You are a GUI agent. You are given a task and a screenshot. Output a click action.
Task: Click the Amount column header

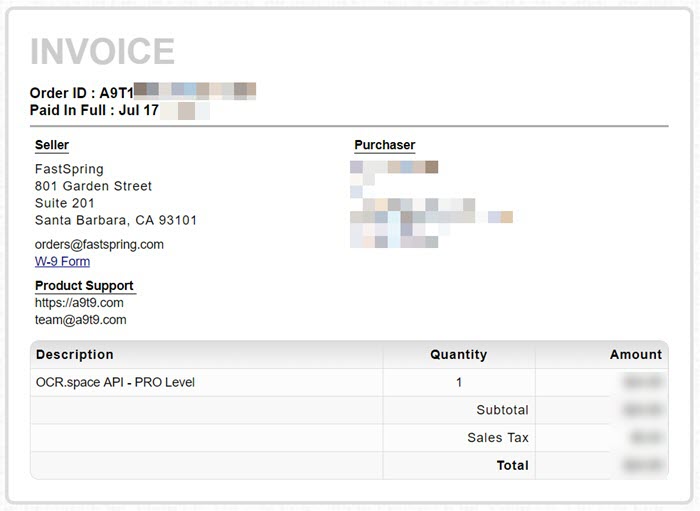[636, 354]
